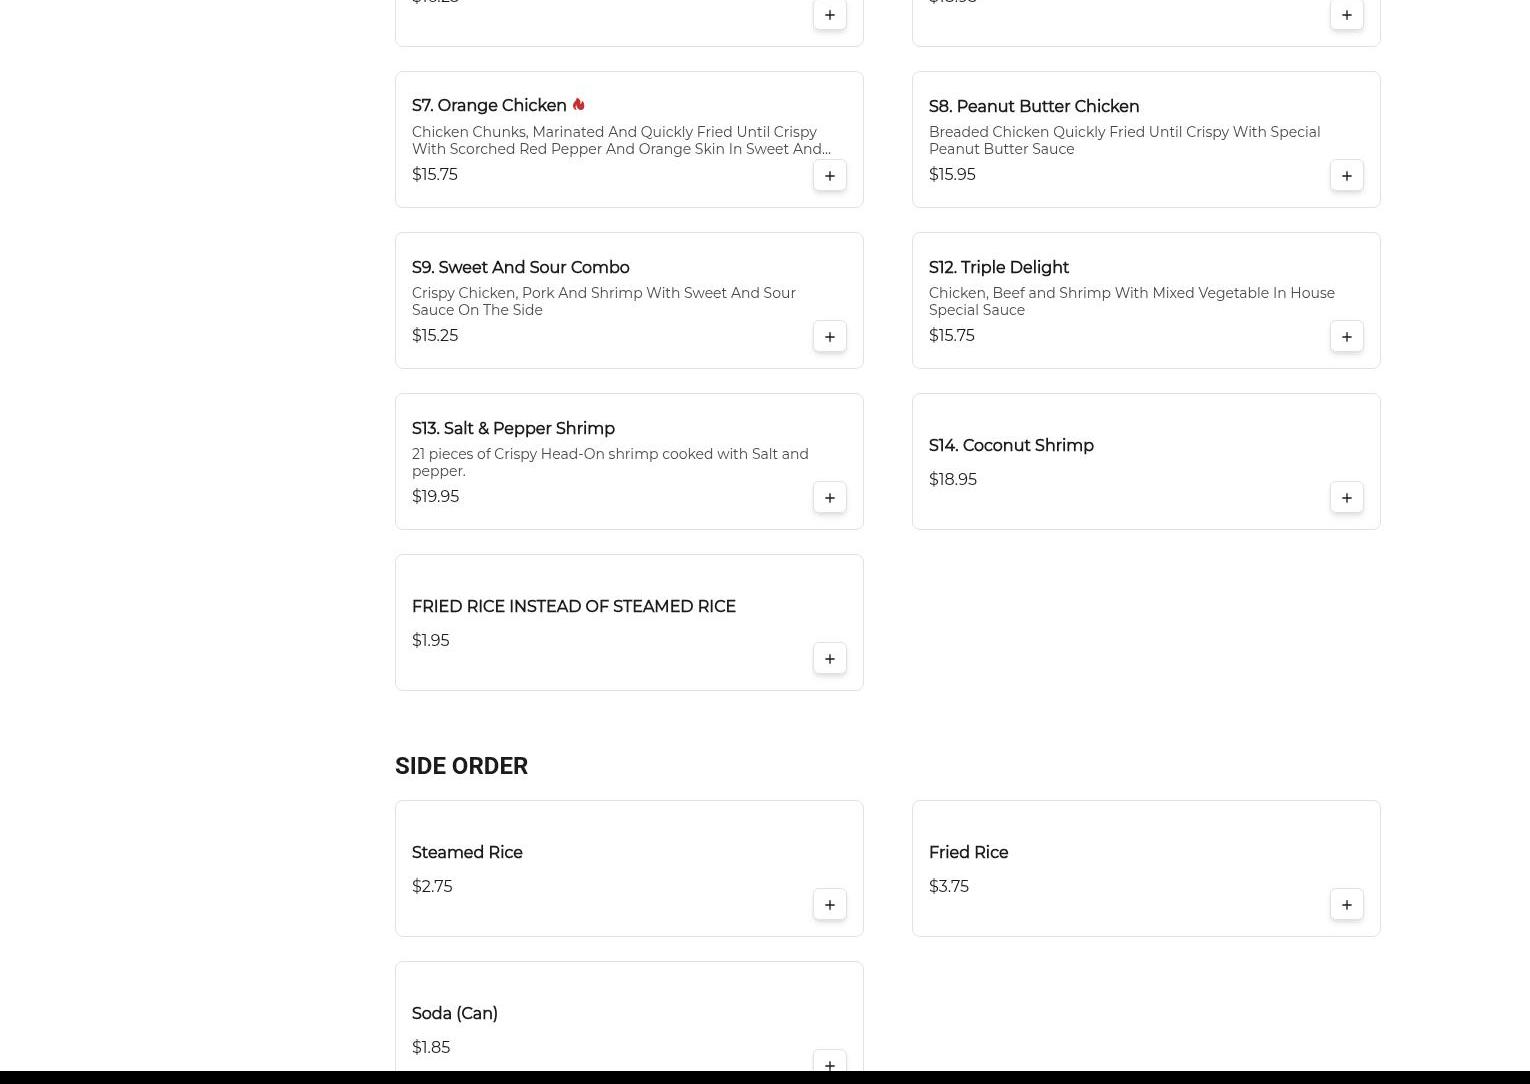Click the Sweet And Sour Combo description
The image size is (1530, 1084).
pos(604,302)
